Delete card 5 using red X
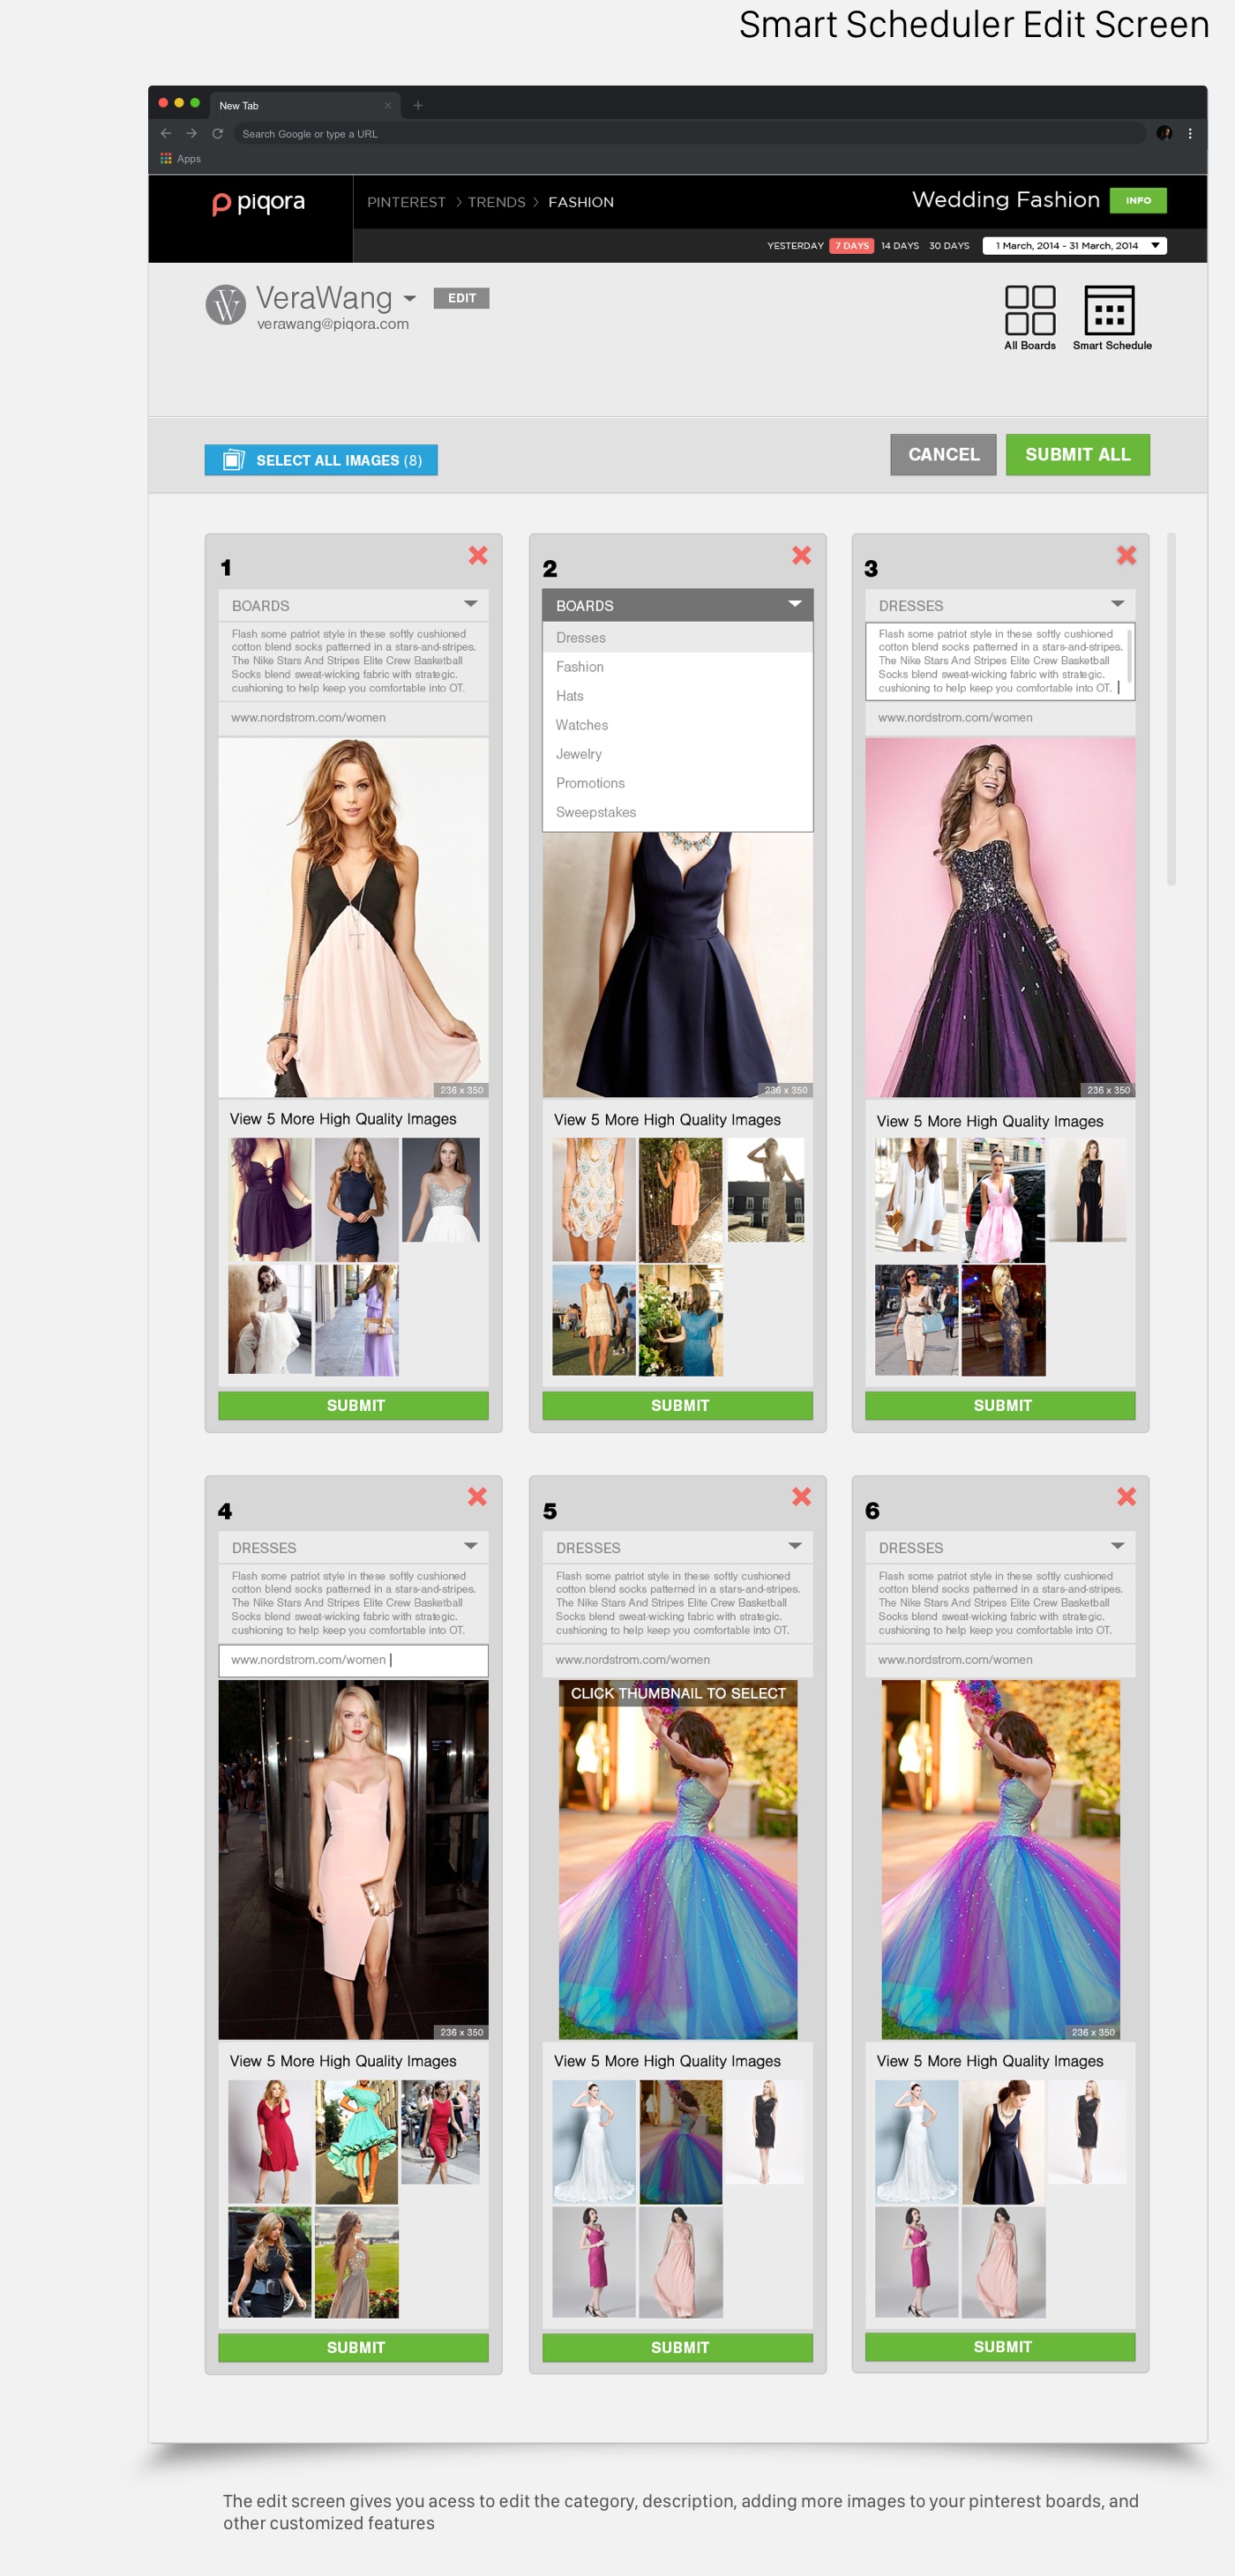This screenshot has width=1235, height=2576. (801, 1496)
